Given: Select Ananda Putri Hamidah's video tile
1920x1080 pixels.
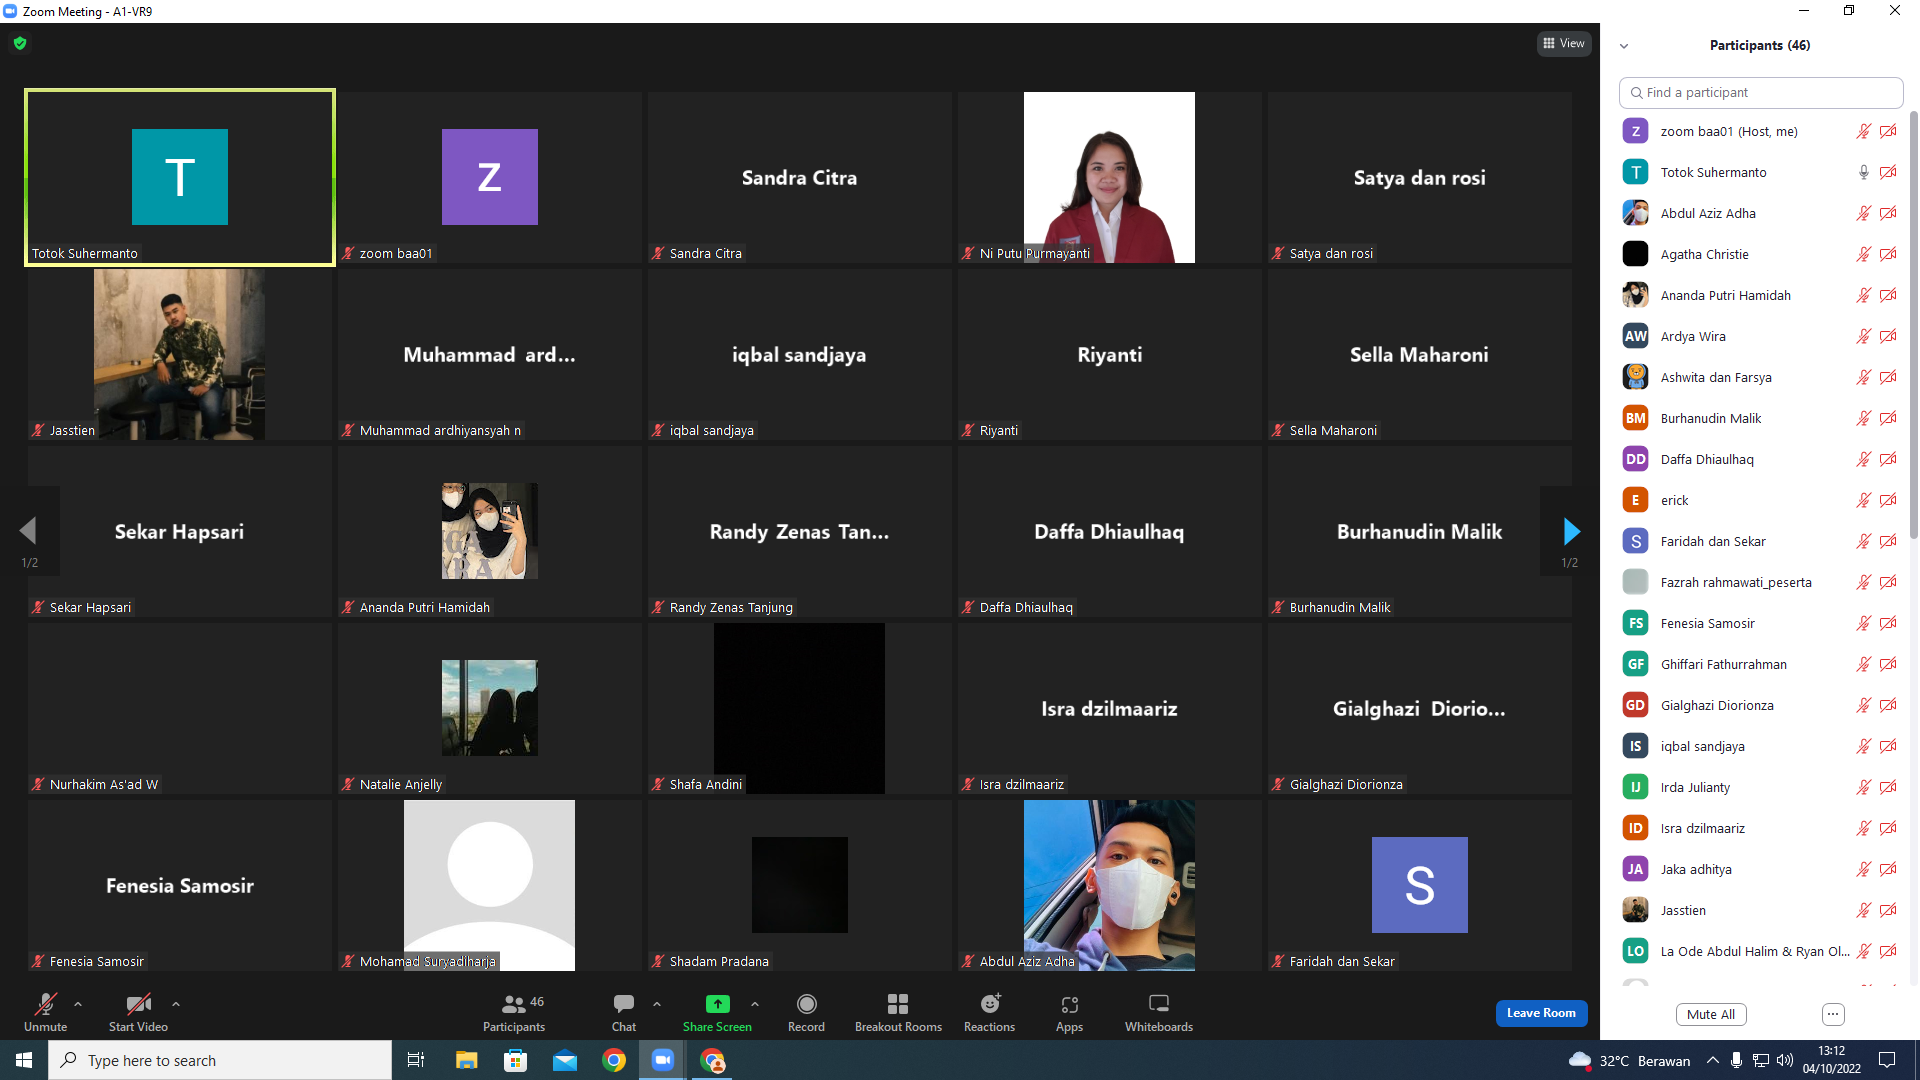Looking at the screenshot, I should pyautogui.click(x=490, y=531).
